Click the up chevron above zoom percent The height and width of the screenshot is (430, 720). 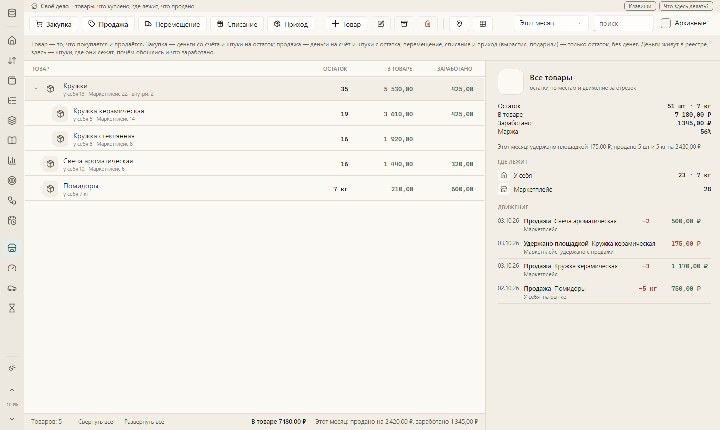tap(12, 390)
